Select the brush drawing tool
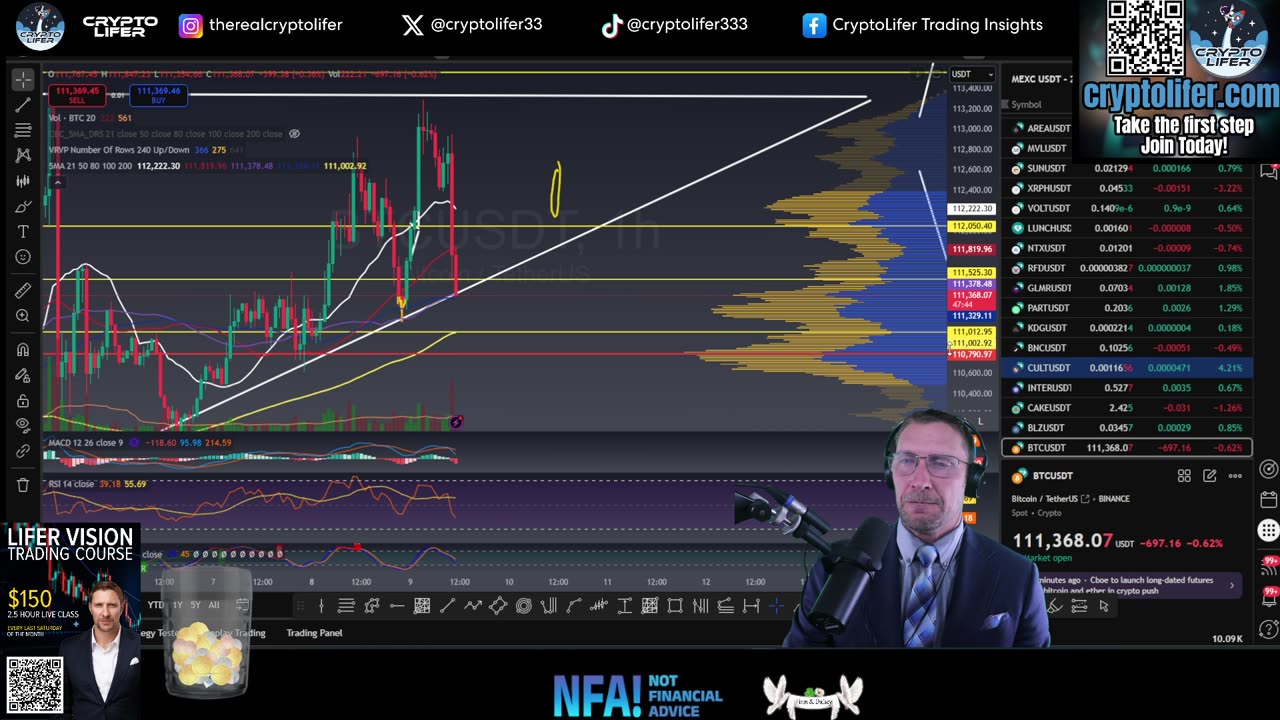 coord(23,206)
